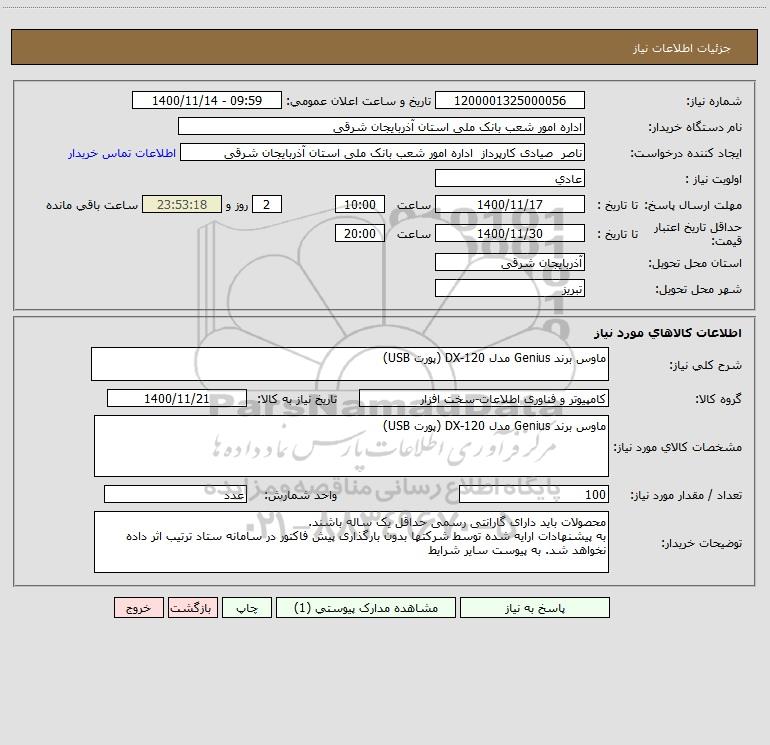Click the نام دستگاه خریدار label

[x=695, y=128]
